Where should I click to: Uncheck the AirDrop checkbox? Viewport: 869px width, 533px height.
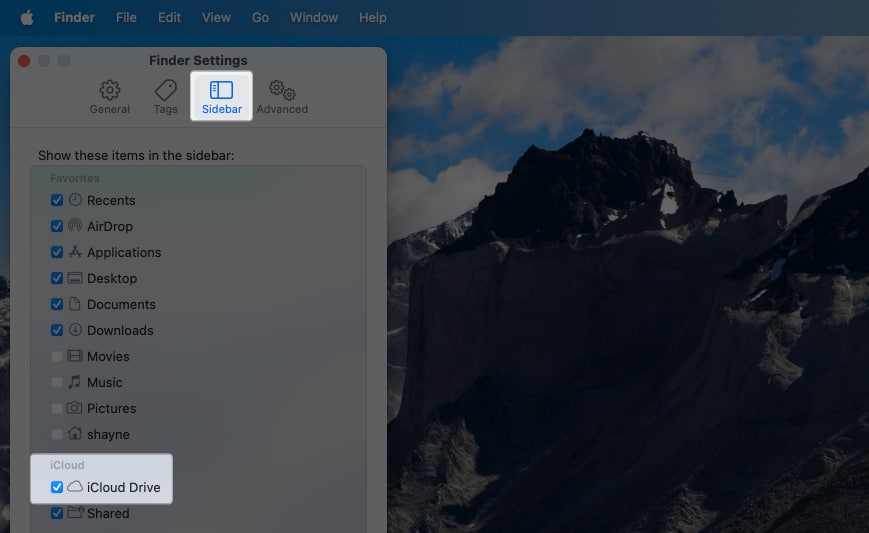tap(57, 226)
